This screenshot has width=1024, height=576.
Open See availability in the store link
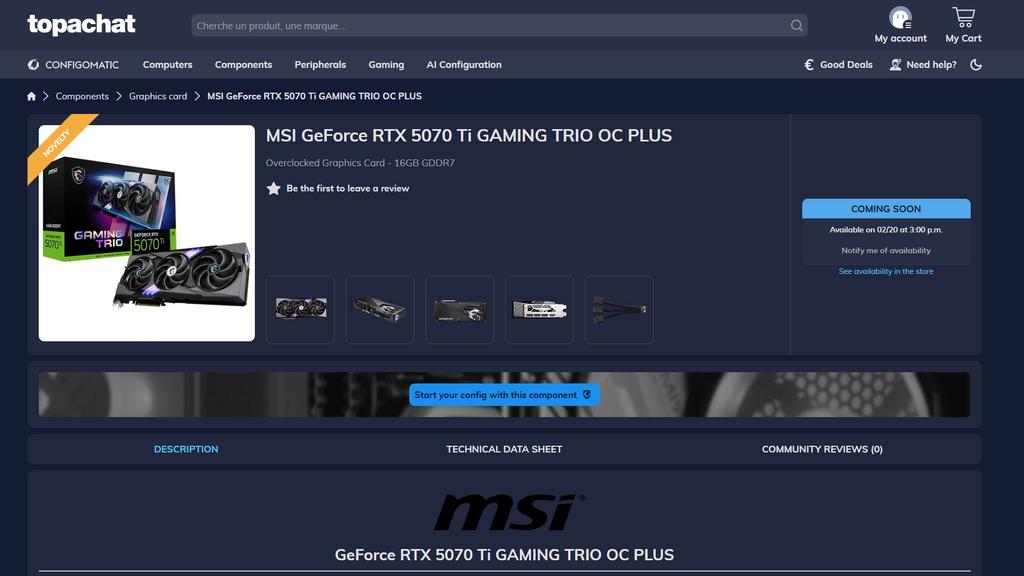(886, 271)
